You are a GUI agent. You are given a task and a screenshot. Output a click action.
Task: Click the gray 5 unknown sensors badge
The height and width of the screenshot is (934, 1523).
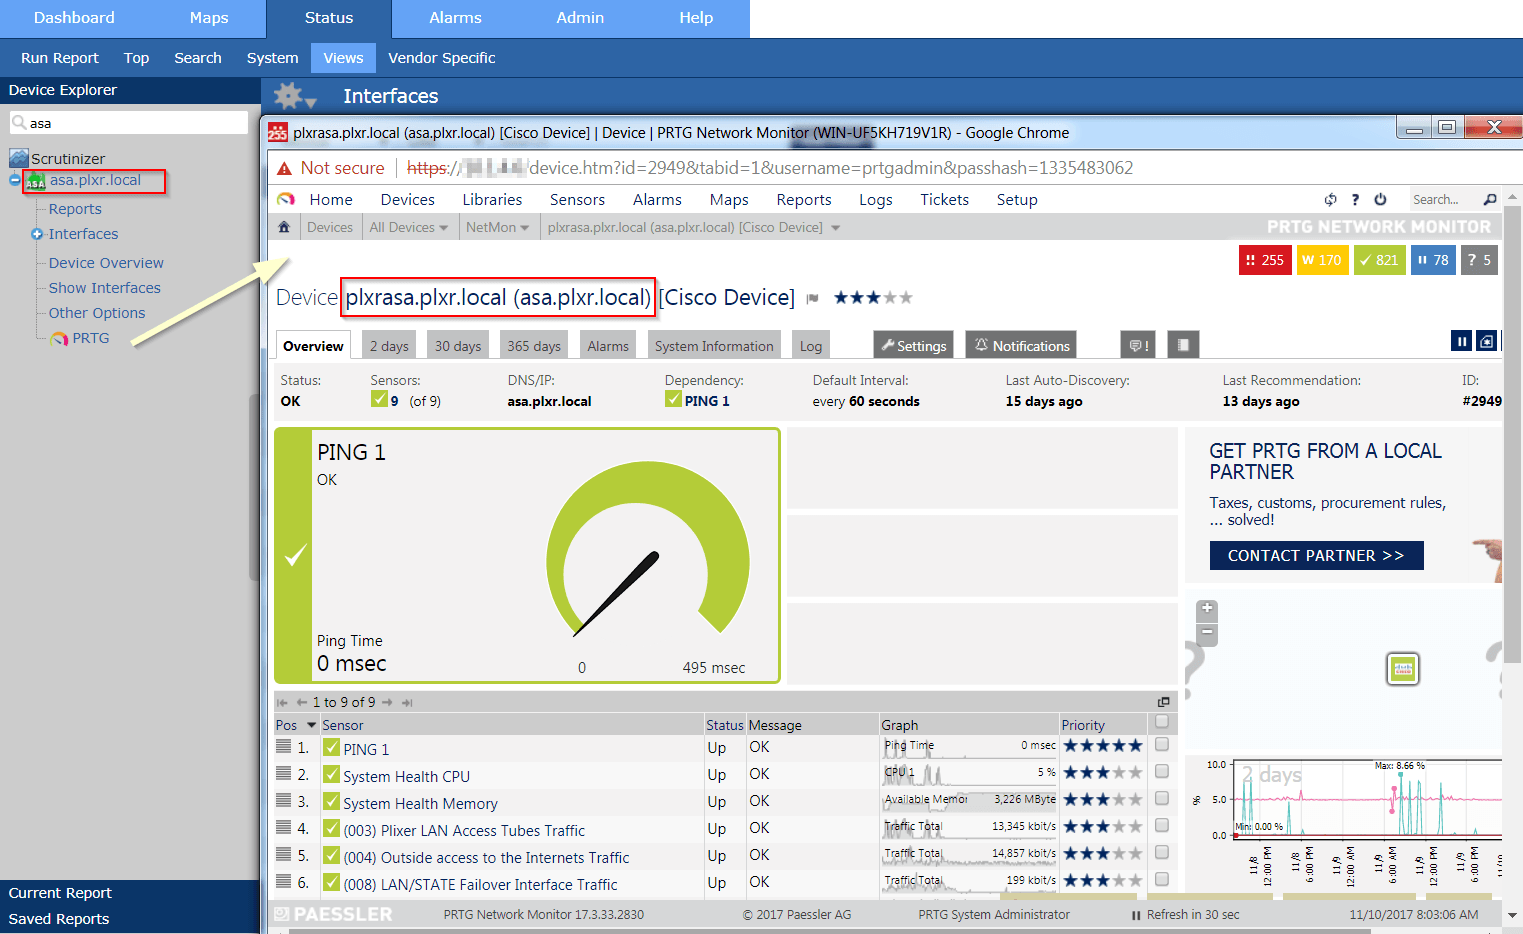click(1479, 260)
